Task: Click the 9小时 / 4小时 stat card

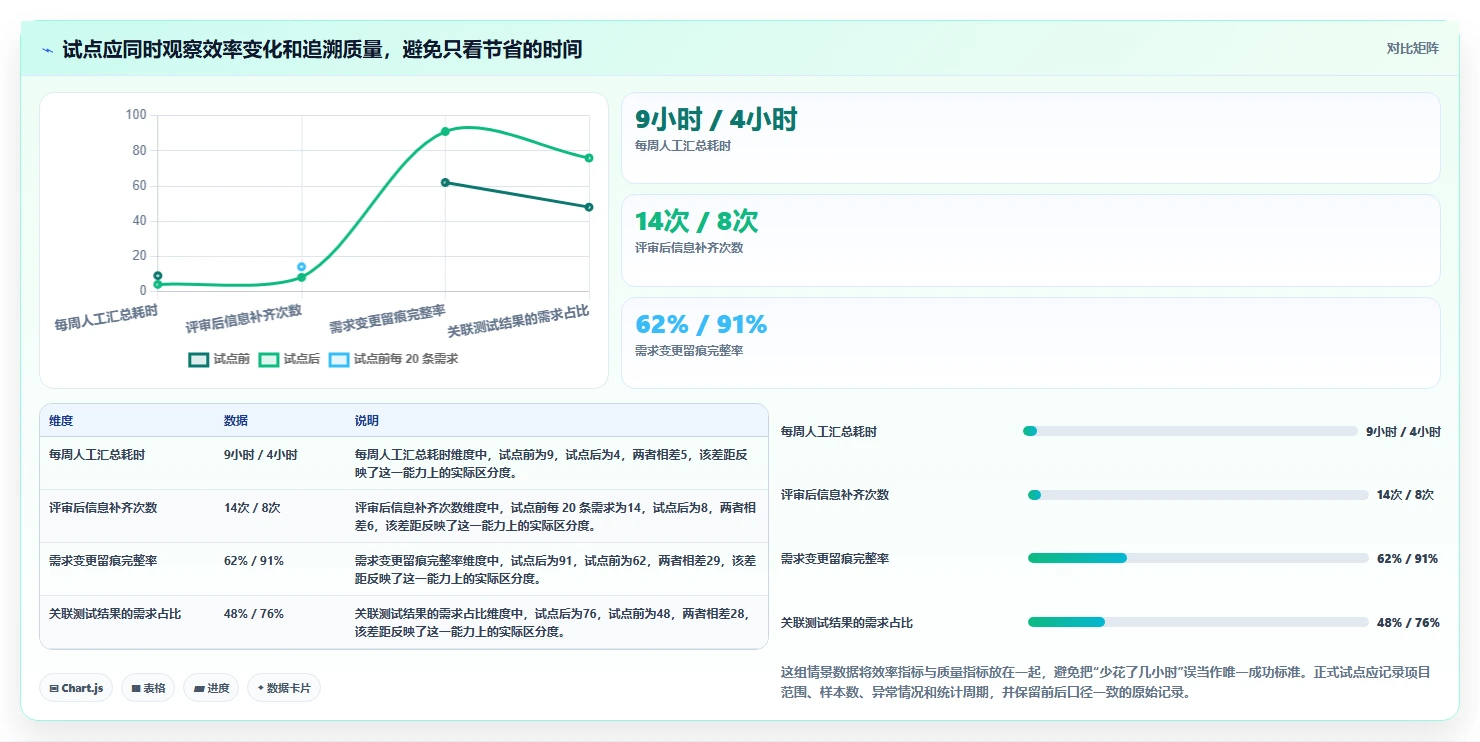Action: point(1031,138)
